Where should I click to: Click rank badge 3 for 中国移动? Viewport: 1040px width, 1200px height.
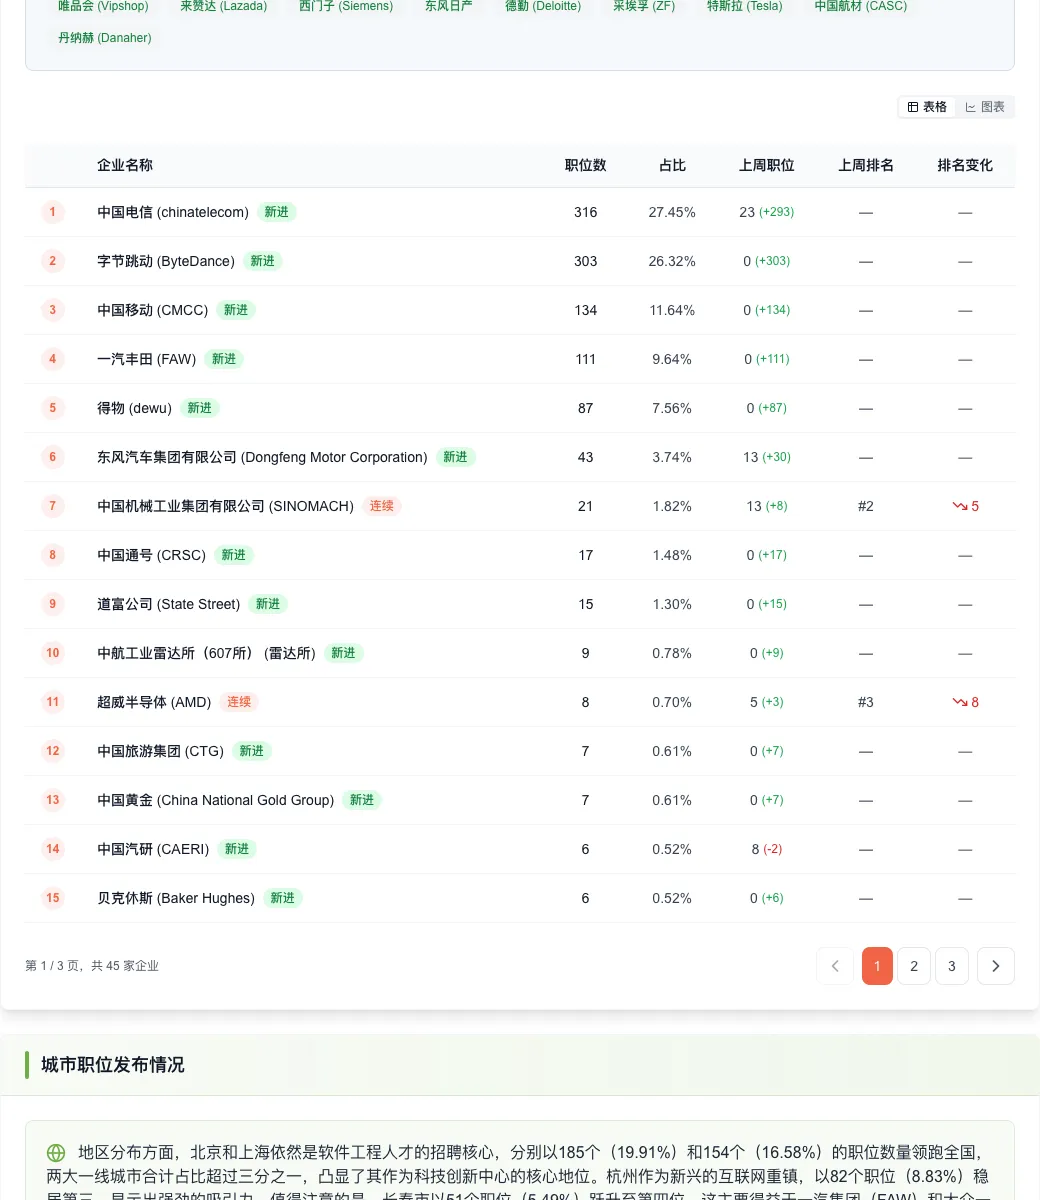(53, 310)
